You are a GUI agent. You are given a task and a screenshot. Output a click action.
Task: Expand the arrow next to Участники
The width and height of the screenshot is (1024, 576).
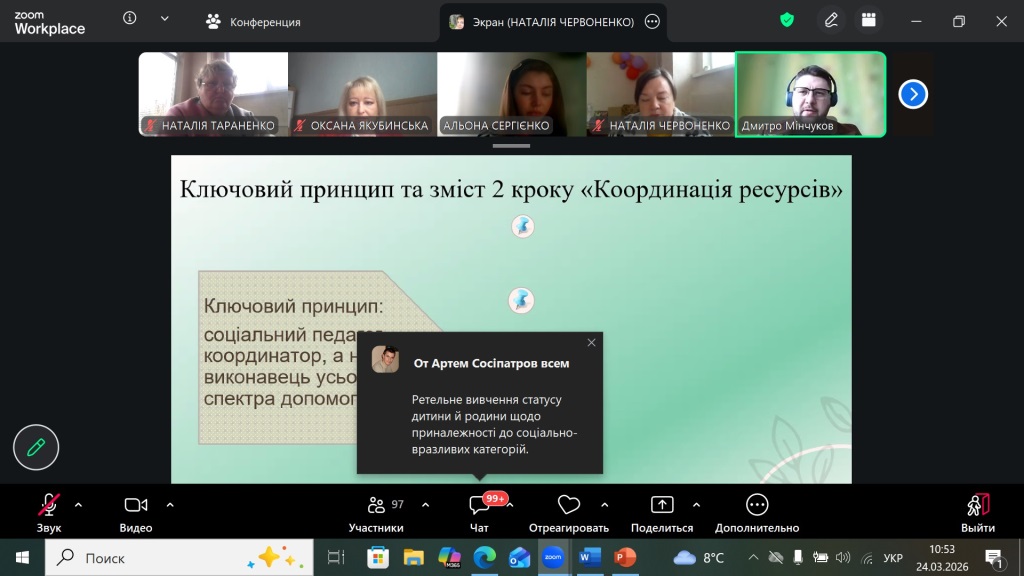pyautogui.click(x=425, y=505)
